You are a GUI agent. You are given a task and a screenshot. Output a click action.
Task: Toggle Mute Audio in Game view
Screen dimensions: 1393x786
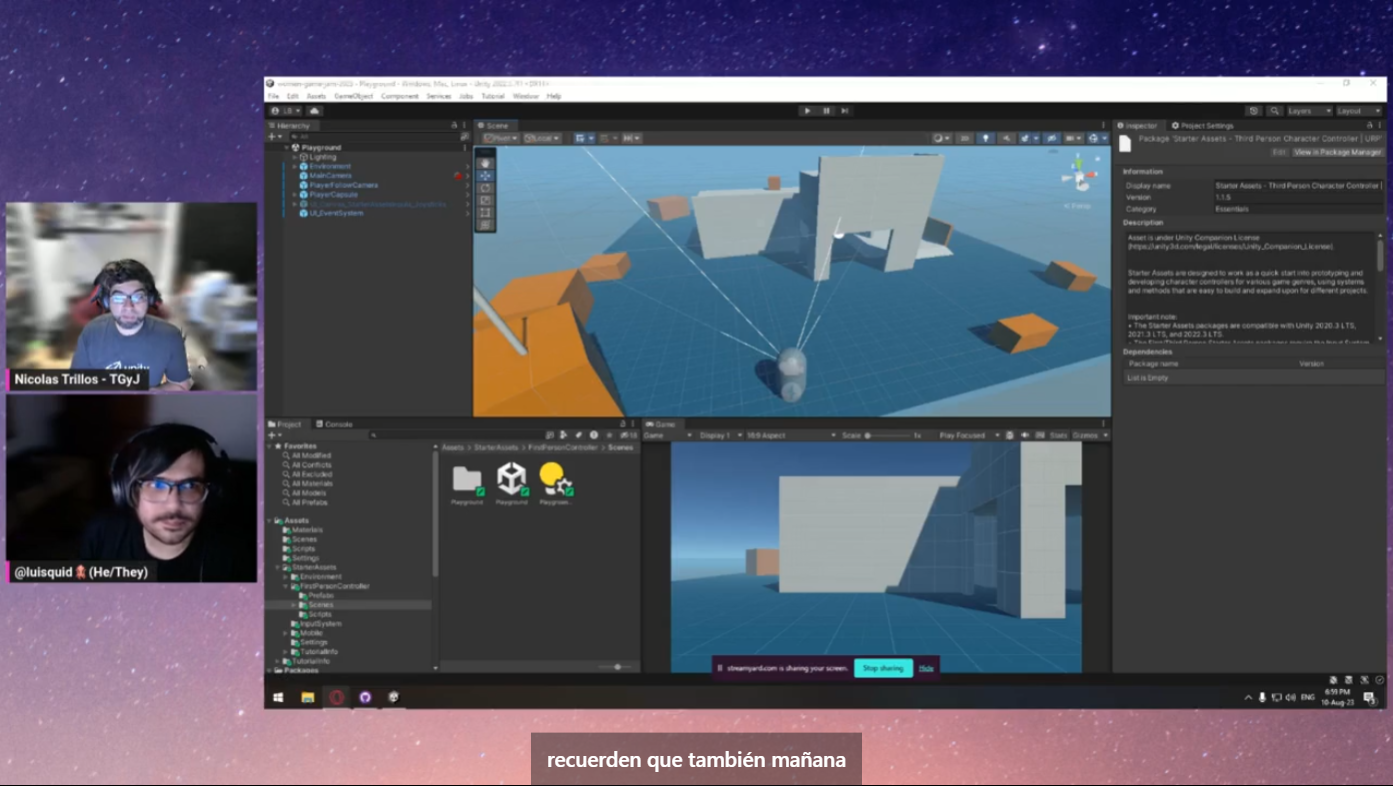tap(1024, 436)
